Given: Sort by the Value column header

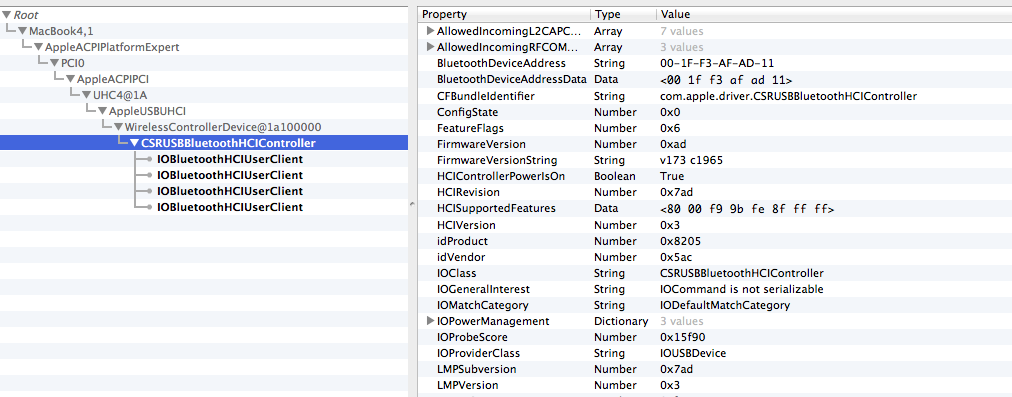Looking at the screenshot, I should (x=834, y=14).
